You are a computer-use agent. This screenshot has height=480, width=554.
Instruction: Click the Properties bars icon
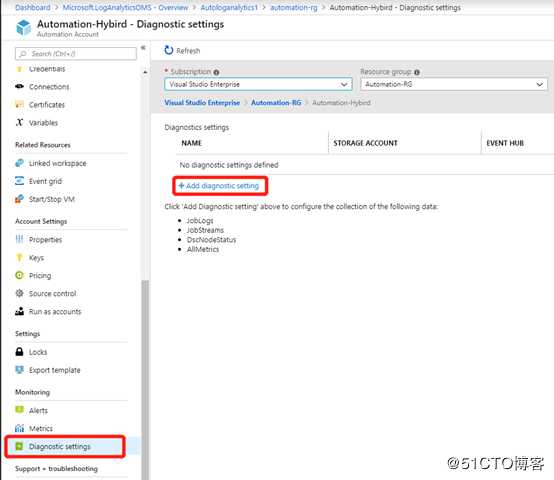click(19, 239)
